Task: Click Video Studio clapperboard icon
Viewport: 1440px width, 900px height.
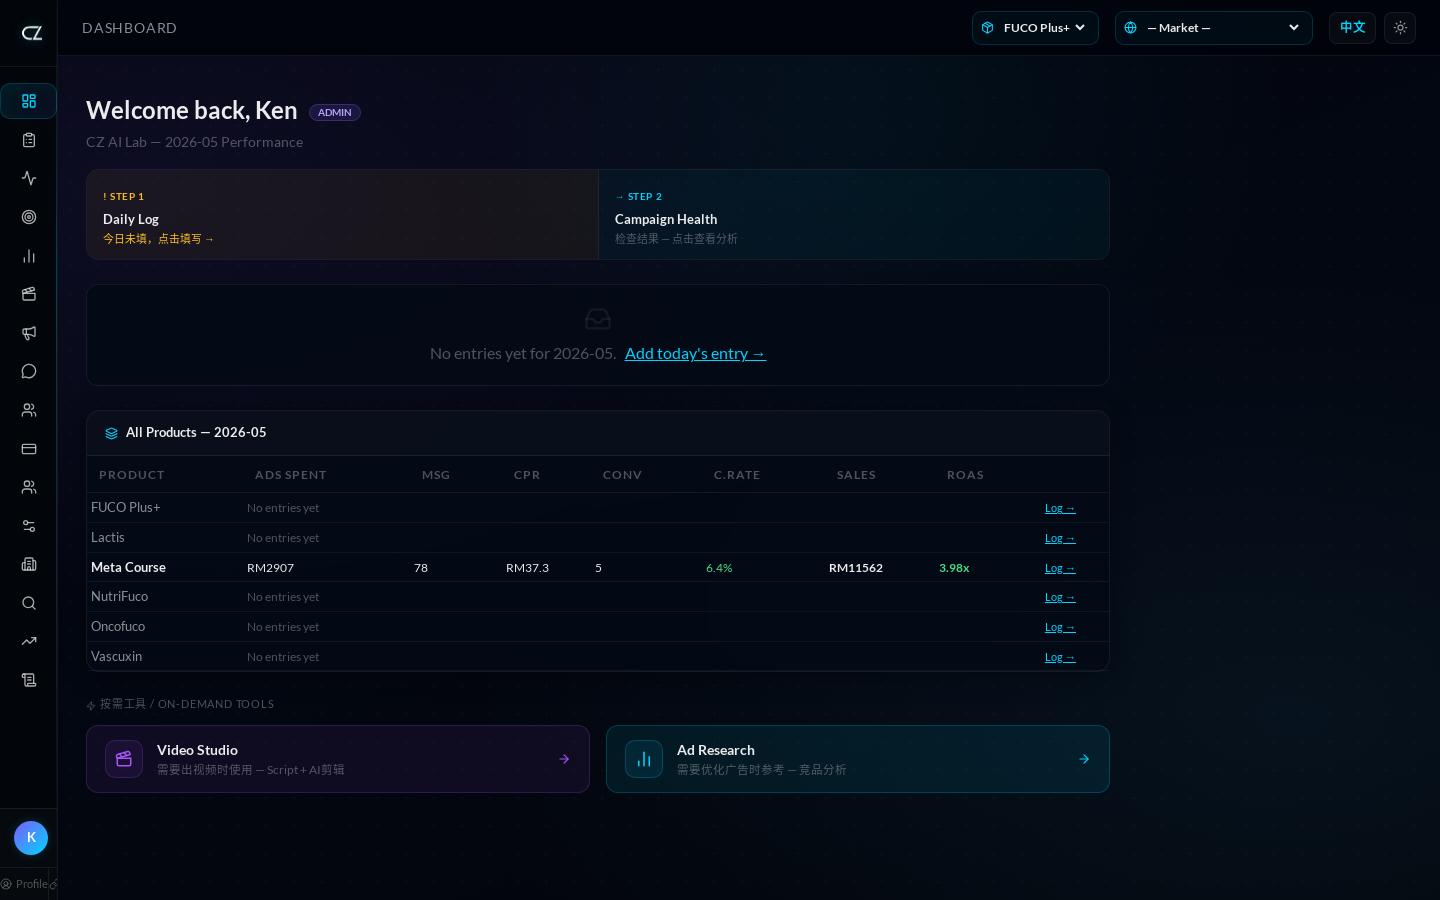Action: tap(124, 759)
